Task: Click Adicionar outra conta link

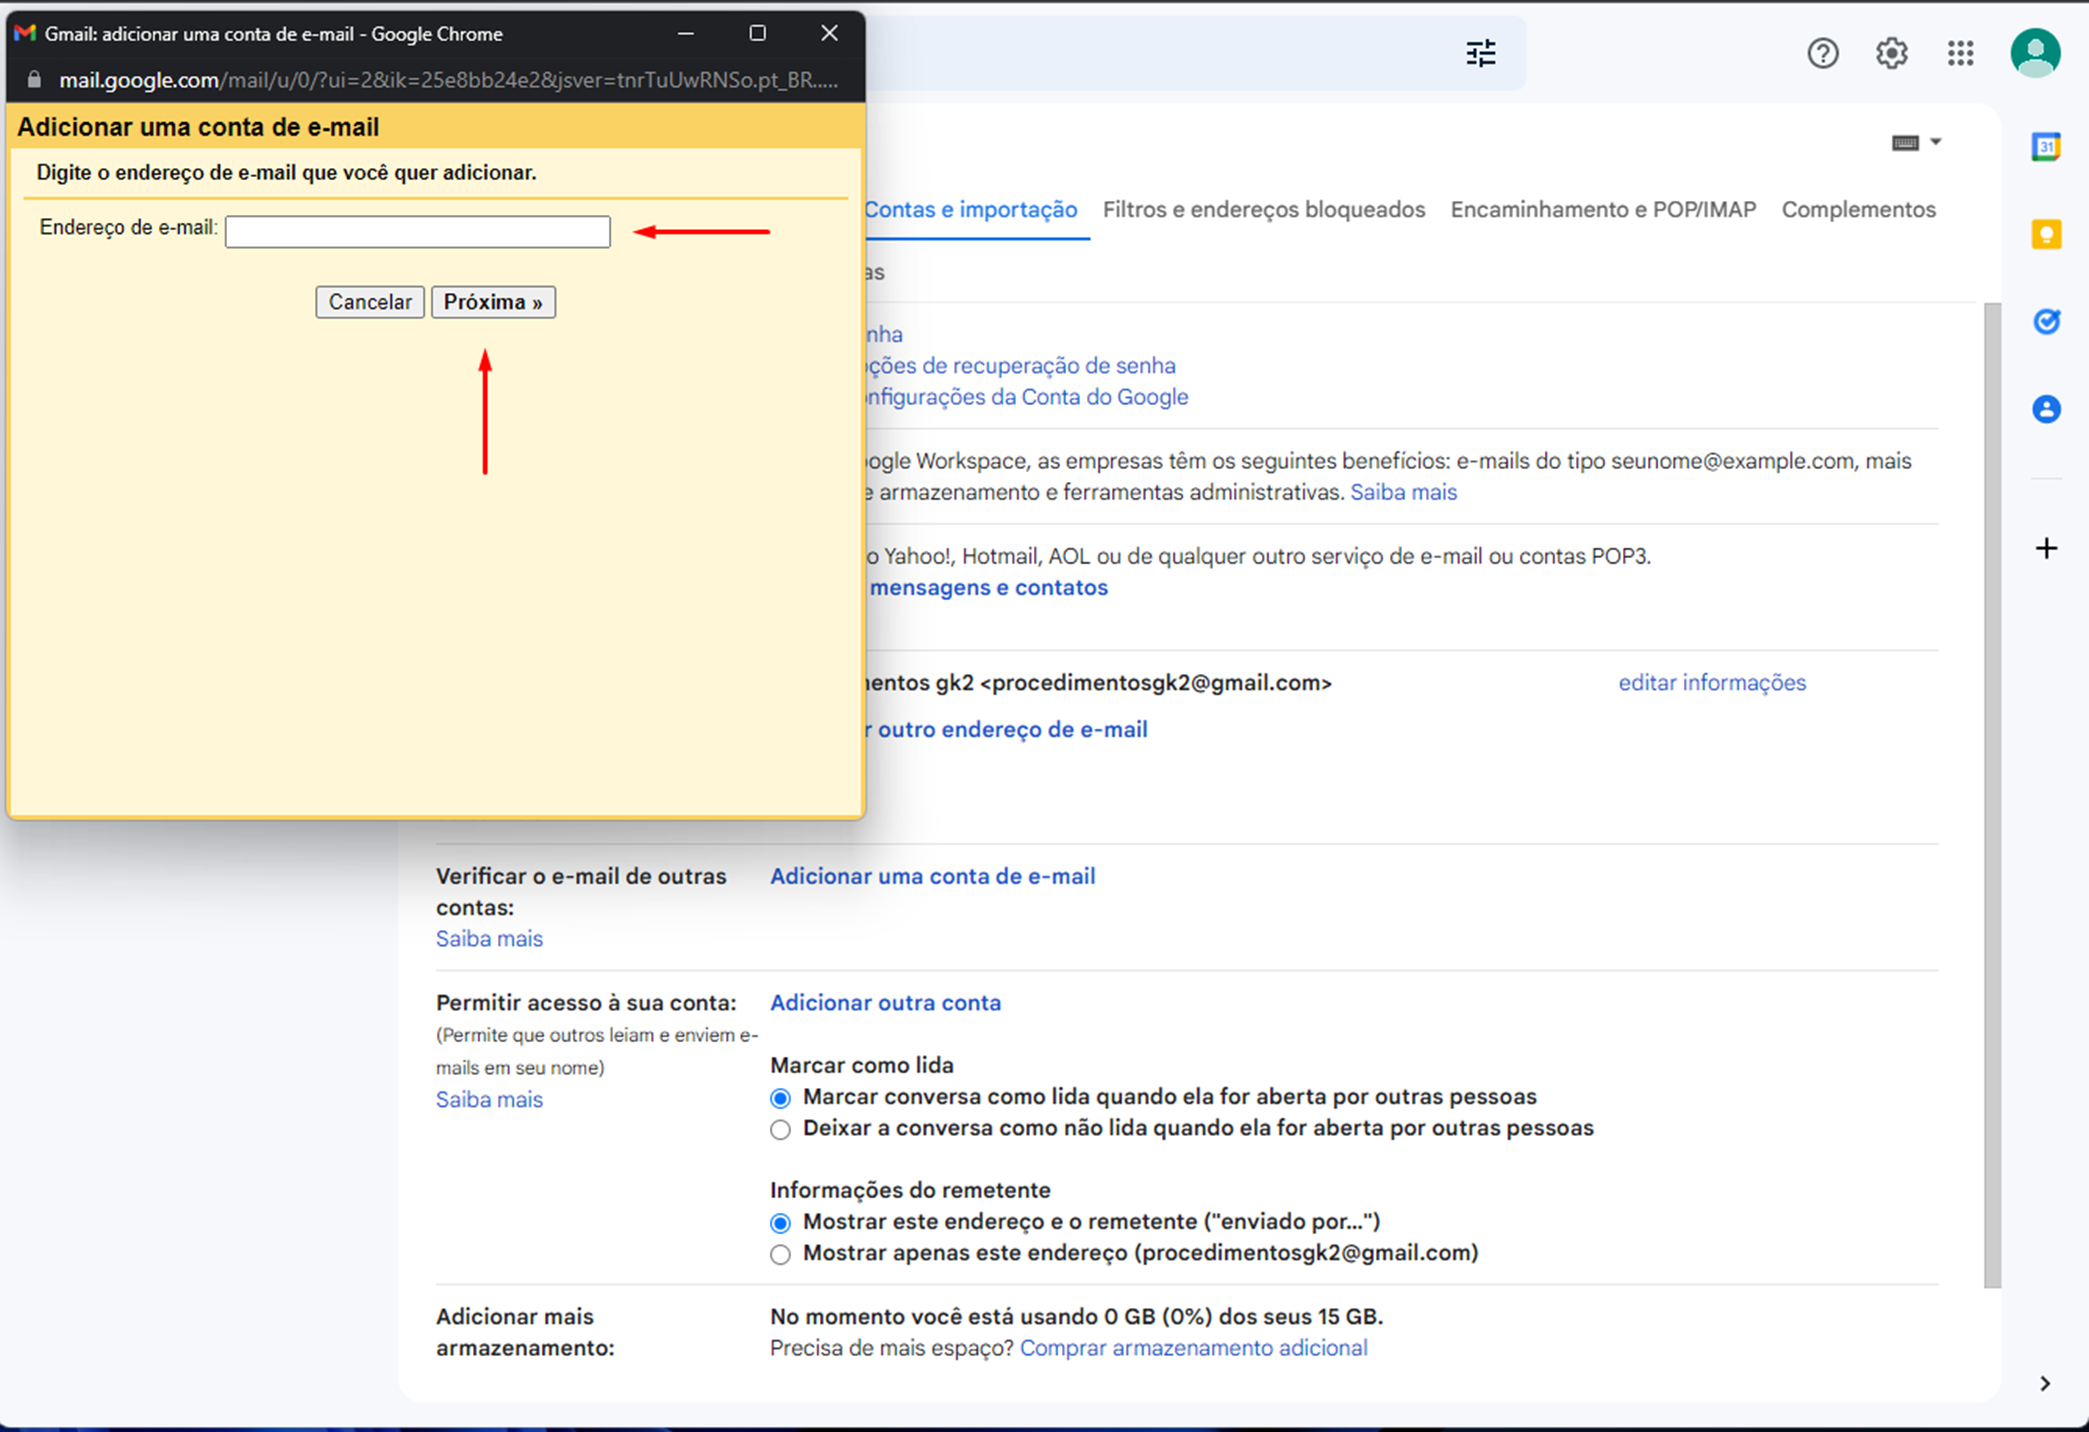Action: pyautogui.click(x=885, y=1003)
